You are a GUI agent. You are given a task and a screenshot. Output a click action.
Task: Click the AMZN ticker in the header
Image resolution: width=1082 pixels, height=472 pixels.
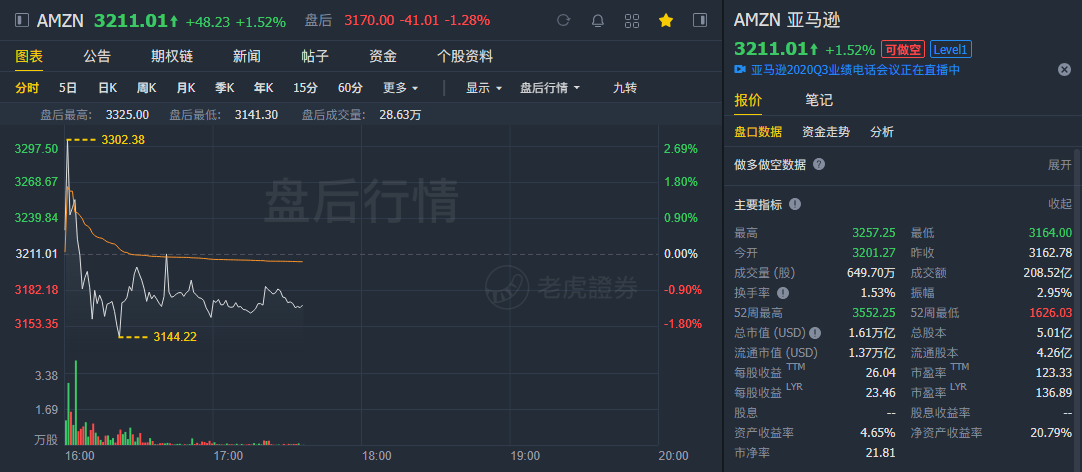60,21
